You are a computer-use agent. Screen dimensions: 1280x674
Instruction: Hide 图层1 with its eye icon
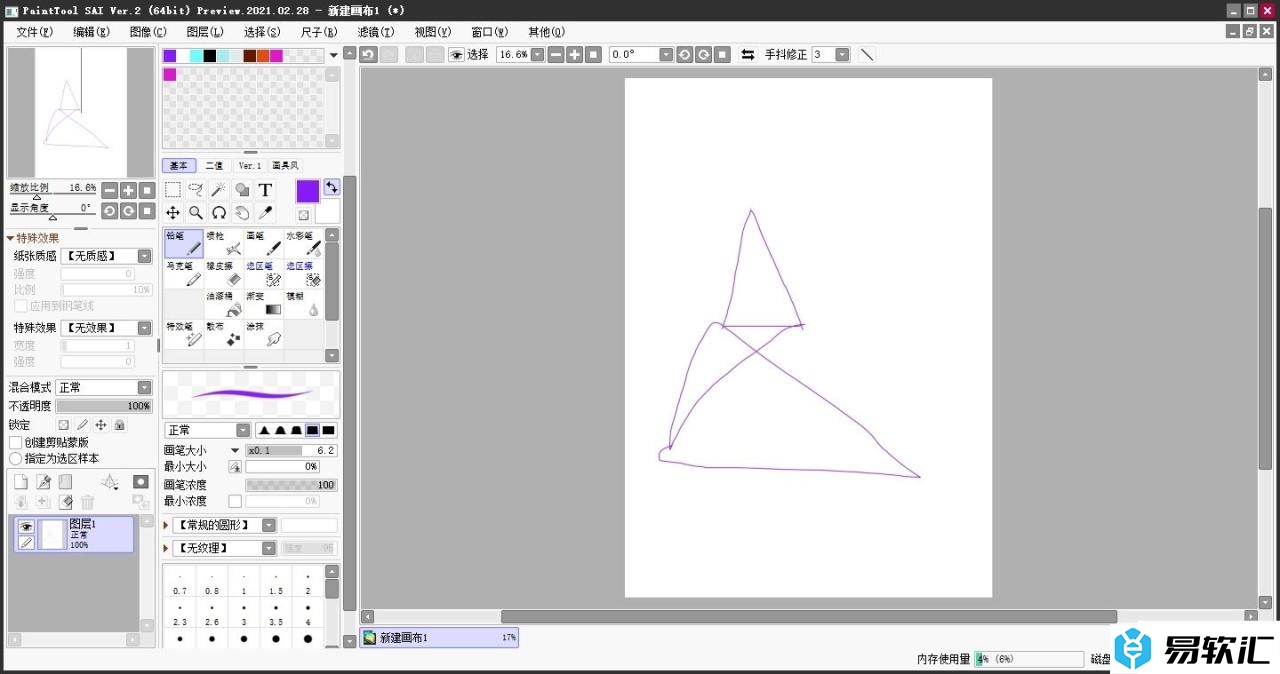tap(26, 526)
